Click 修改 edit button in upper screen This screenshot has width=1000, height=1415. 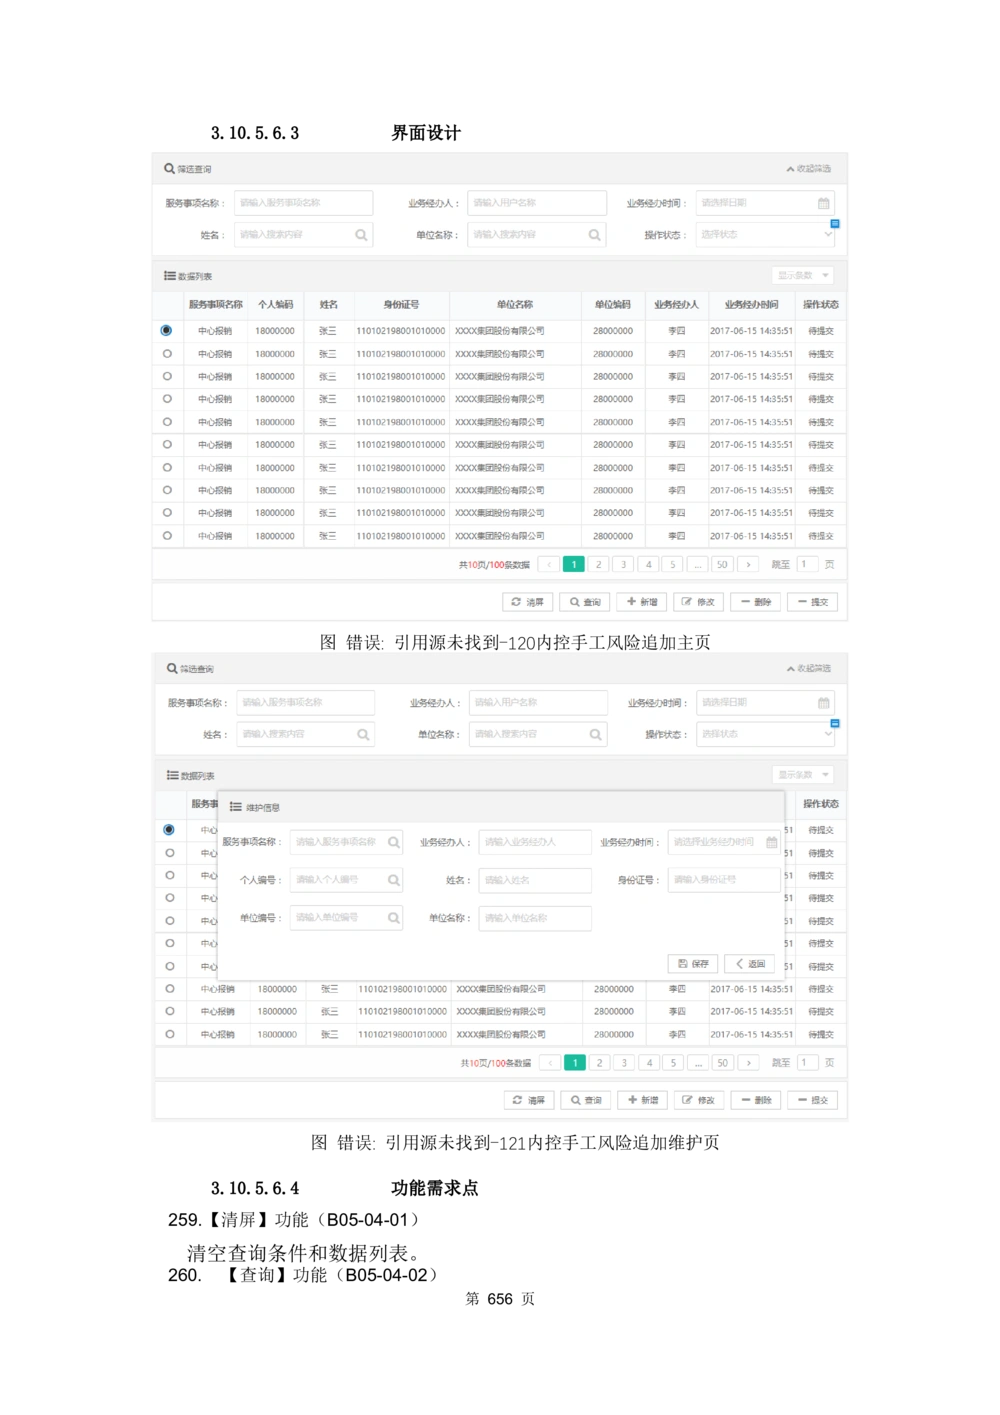point(698,602)
